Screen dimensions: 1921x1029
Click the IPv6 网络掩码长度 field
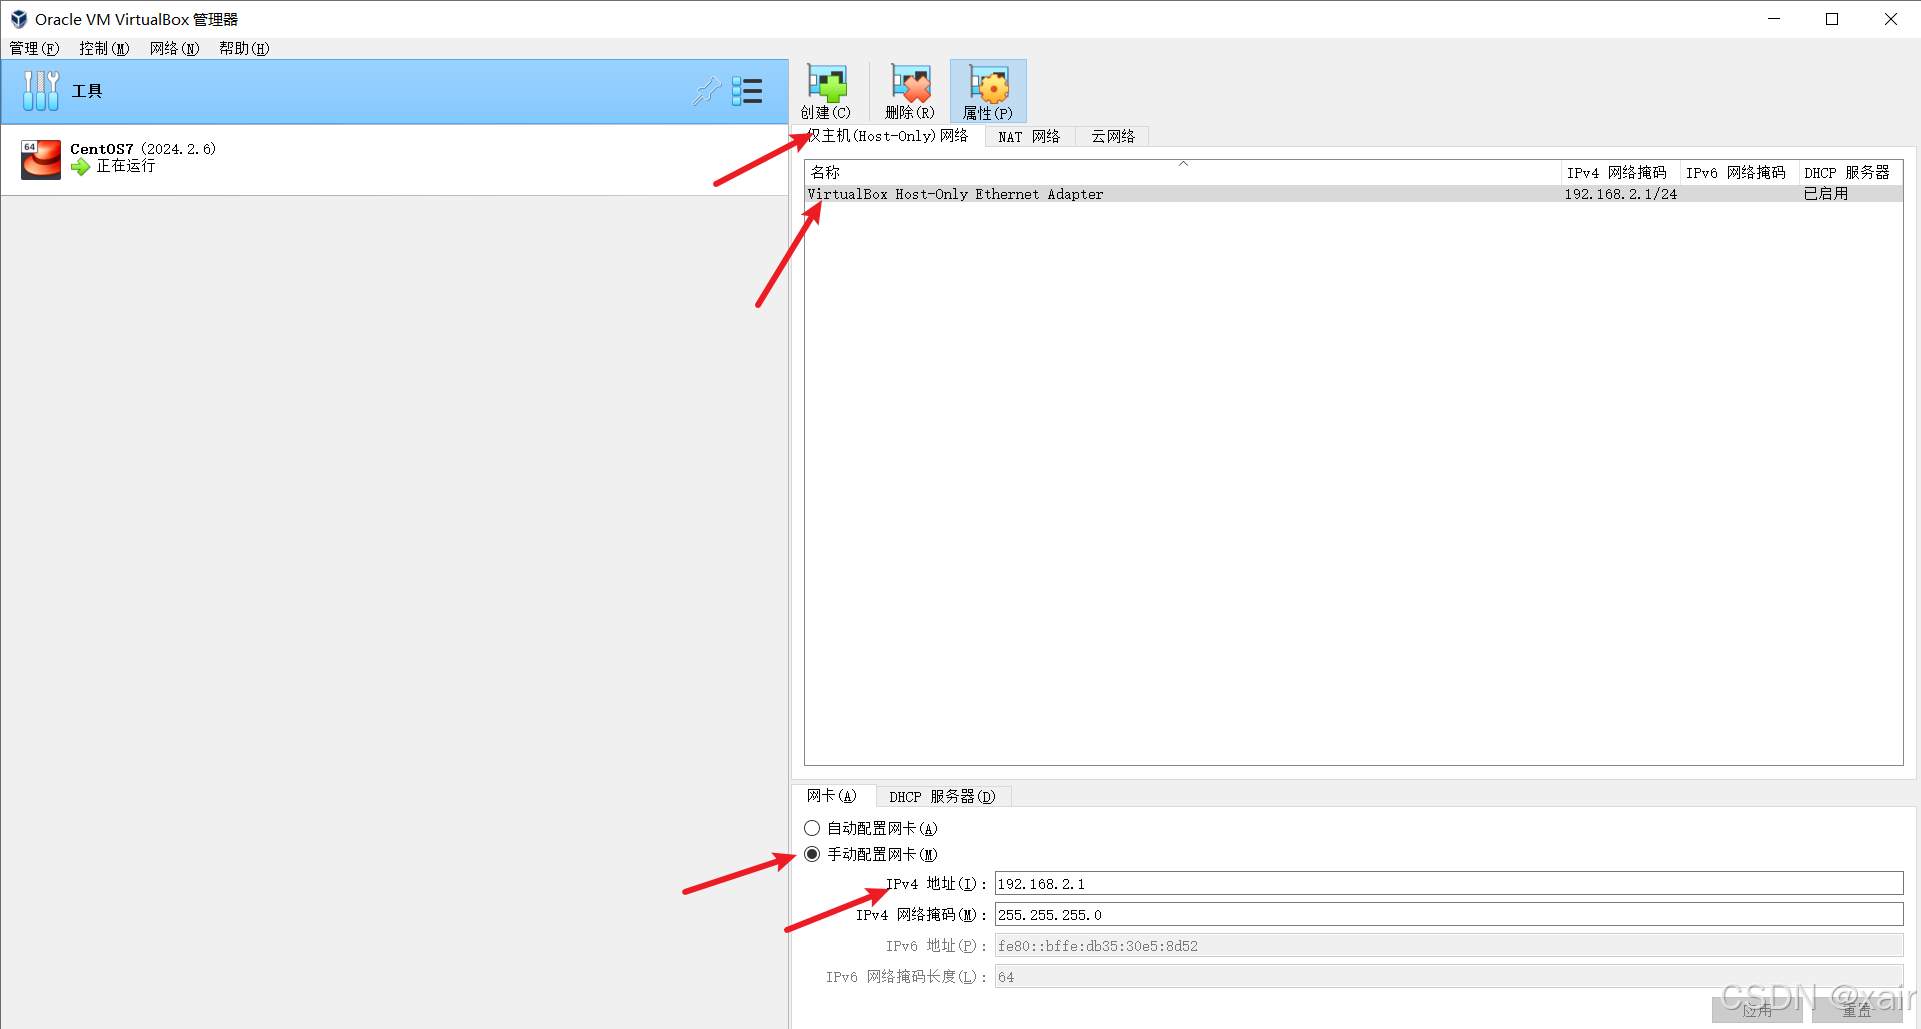point(1448,977)
